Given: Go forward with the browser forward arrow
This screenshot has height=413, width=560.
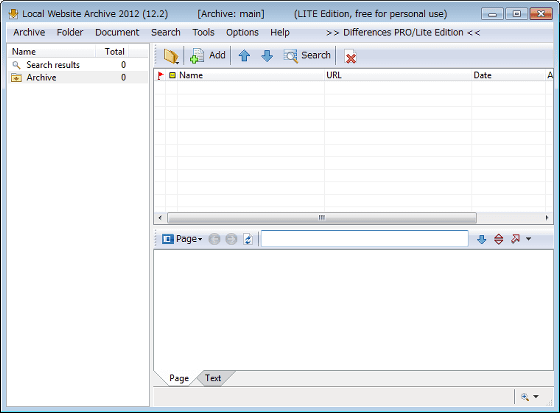Looking at the screenshot, I should [231, 239].
